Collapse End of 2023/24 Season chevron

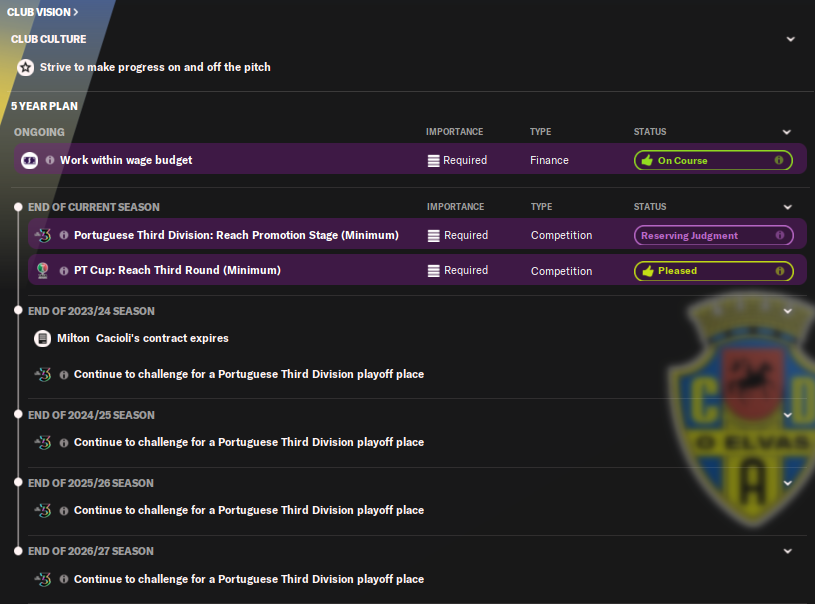pos(788,311)
